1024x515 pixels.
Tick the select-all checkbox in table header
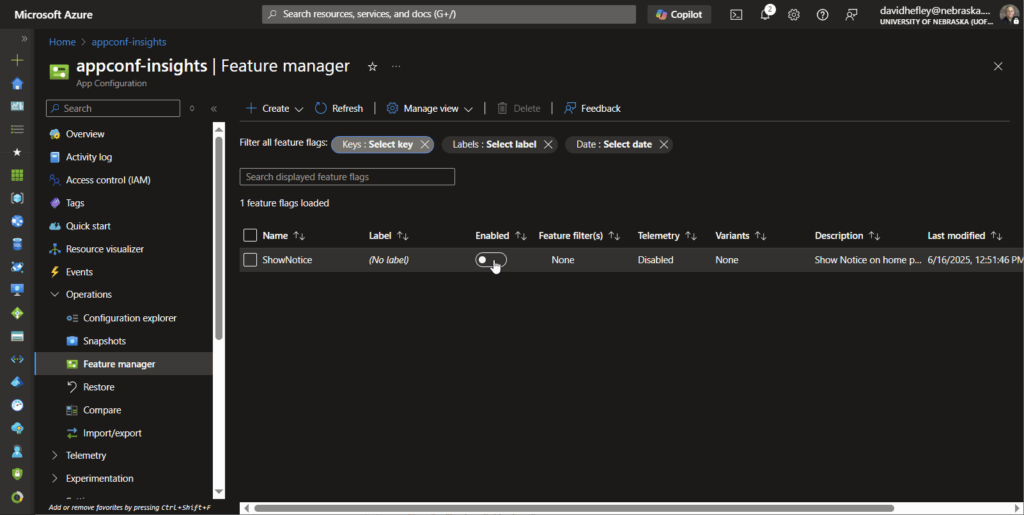pyautogui.click(x=250, y=236)
